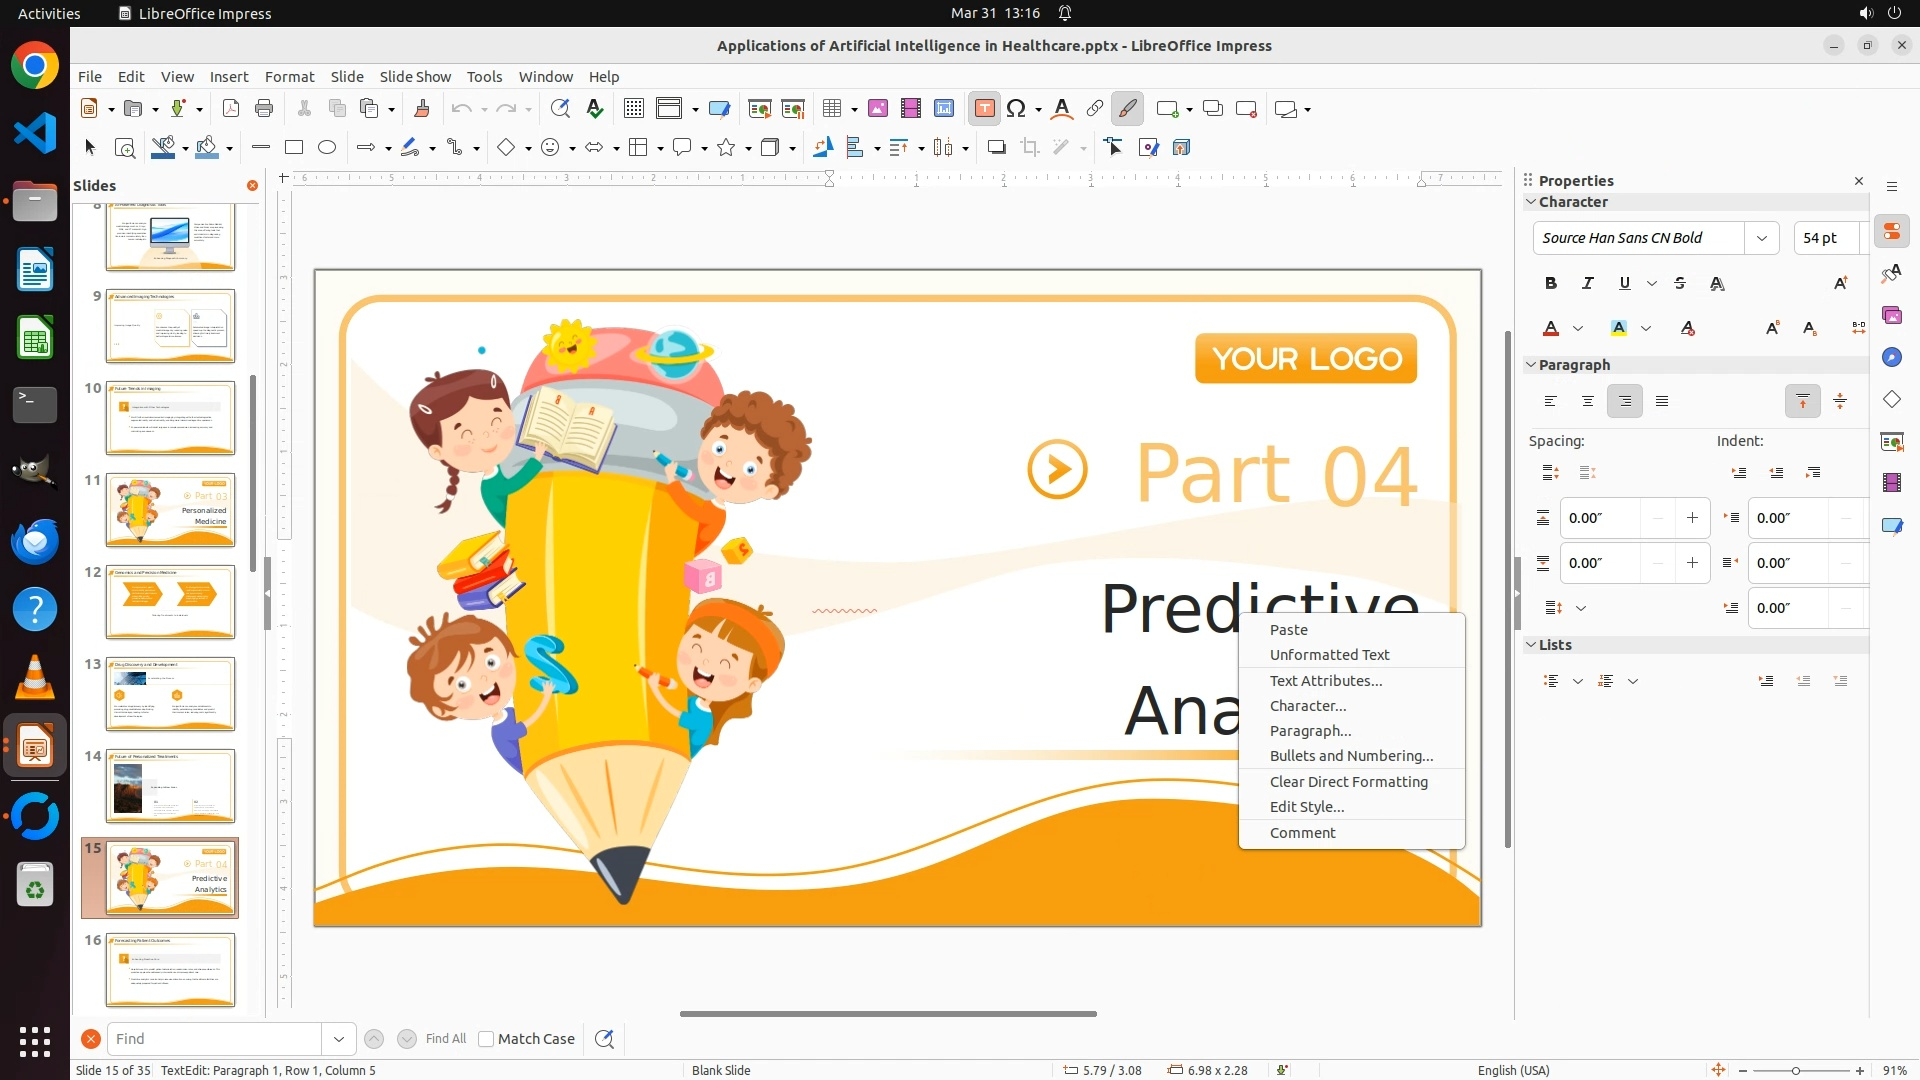Enable the Match Case checkbox
Screen dimensions: 1920x1080
point(486,1039)
